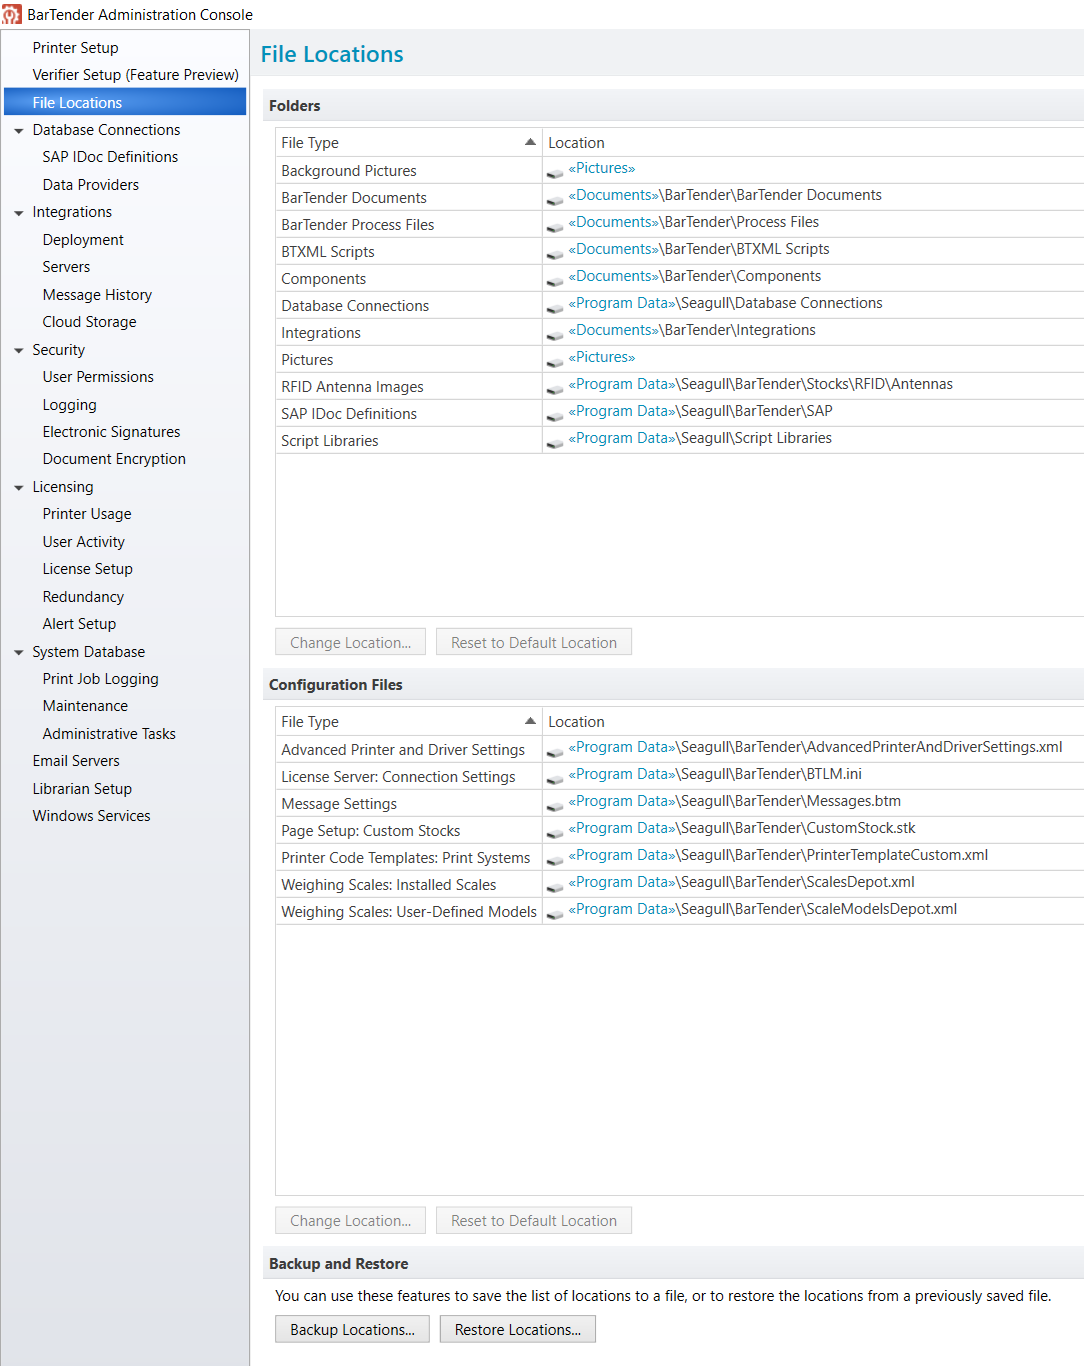The image size is (1084, 1366).
Task: Open Printer Setup in the sidebar
Action: (75, 48)
